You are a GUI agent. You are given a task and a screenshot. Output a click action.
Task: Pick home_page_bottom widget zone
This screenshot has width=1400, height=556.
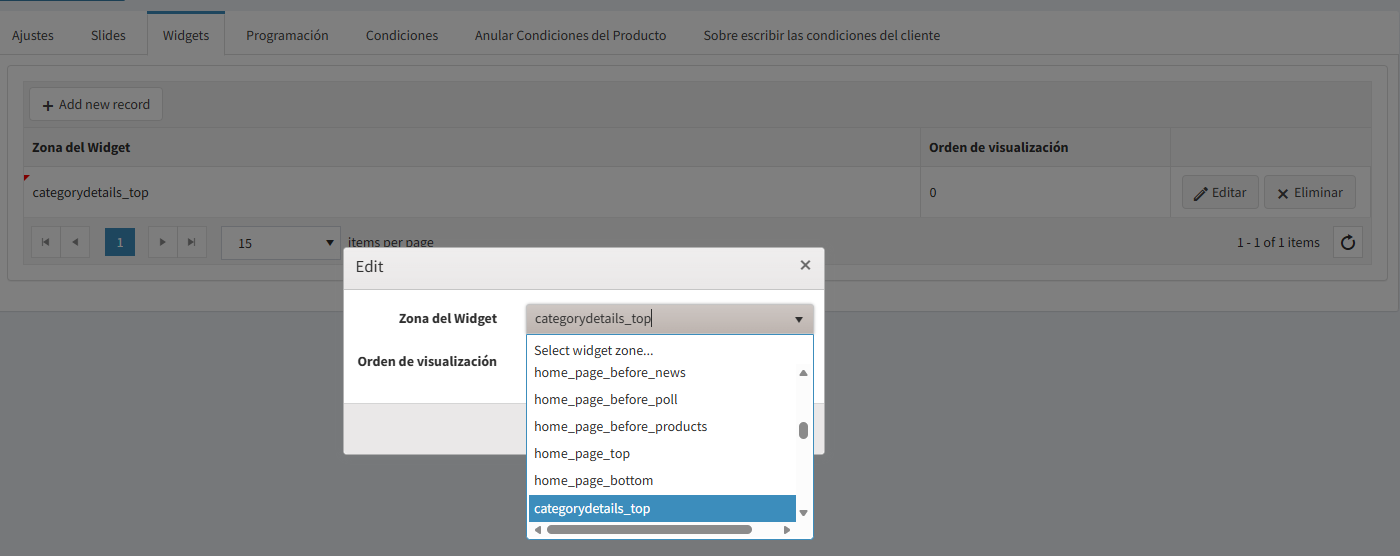click(593, 481)
